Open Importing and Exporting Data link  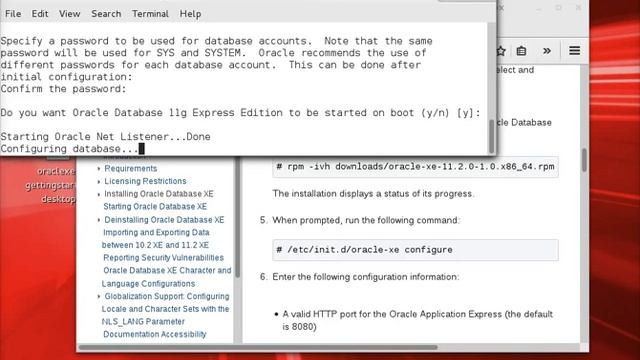[156, 238]
